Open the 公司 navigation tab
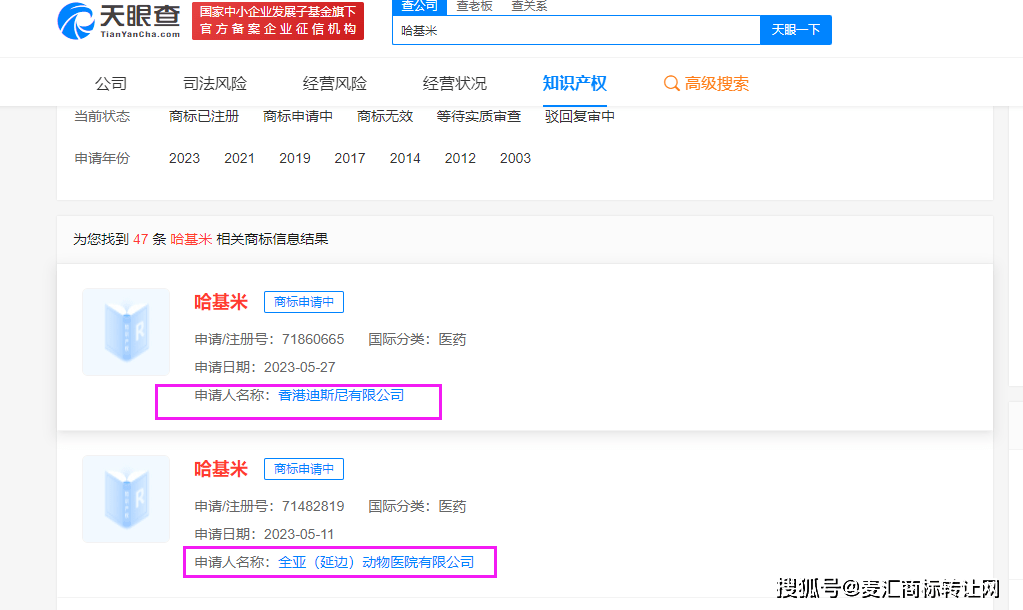Image resolution: width=1023 pixels, height=610 pixels. (x=111, y=84)
